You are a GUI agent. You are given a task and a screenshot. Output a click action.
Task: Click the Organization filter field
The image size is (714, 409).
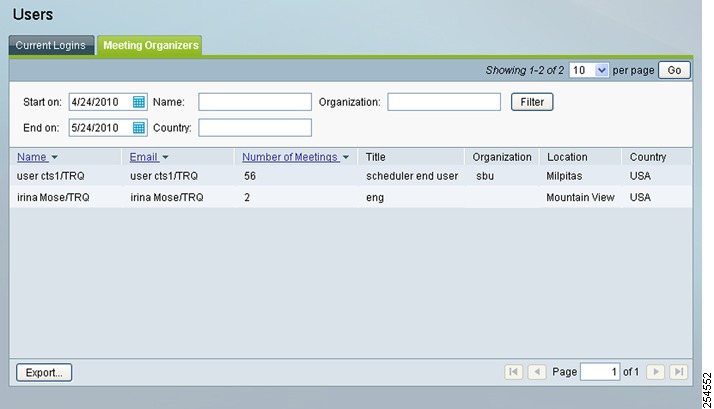coord(444,102)
